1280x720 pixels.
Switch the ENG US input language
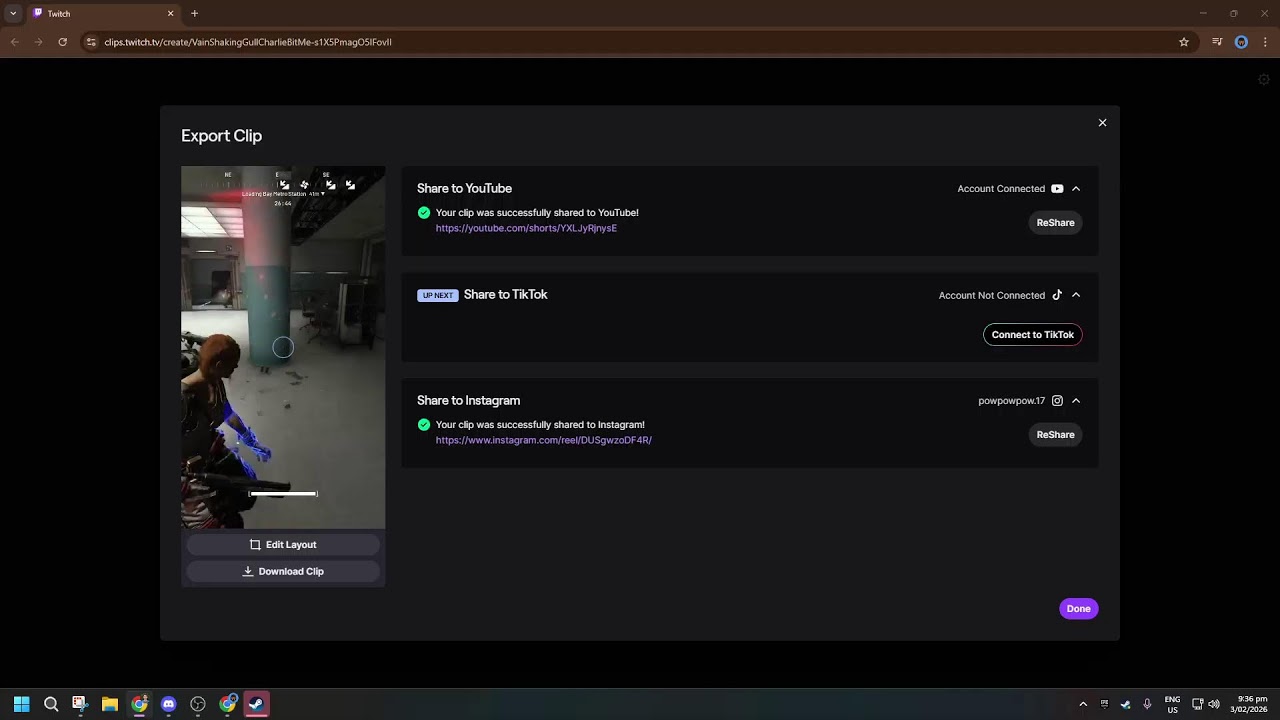pos(1172,704)
